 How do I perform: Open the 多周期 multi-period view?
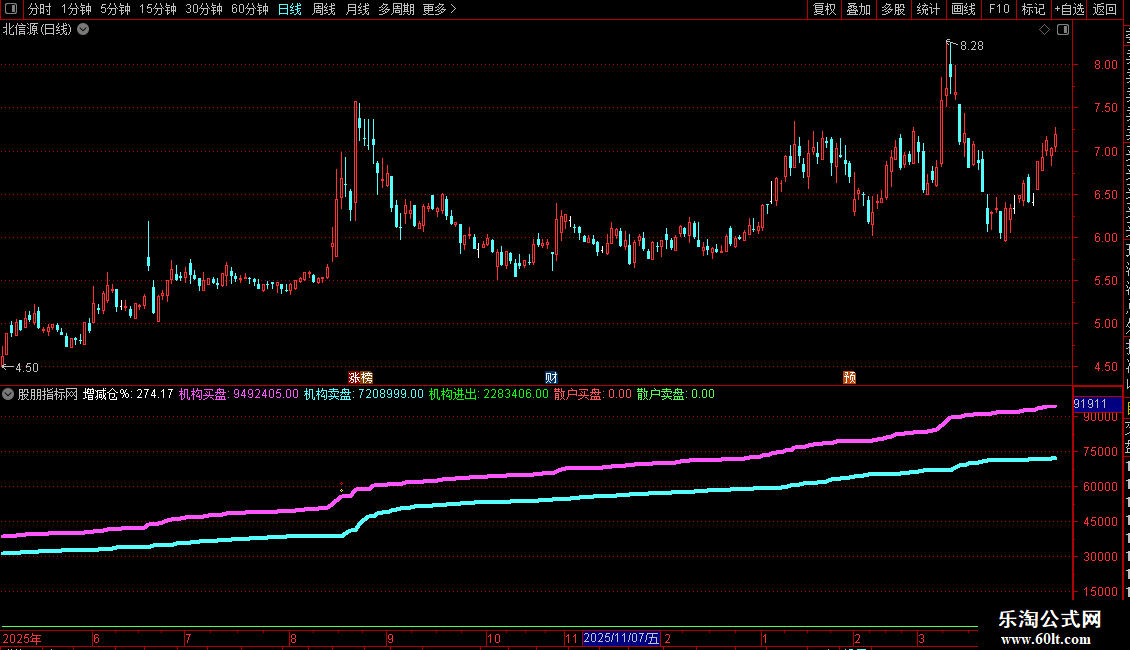(396, 9)
